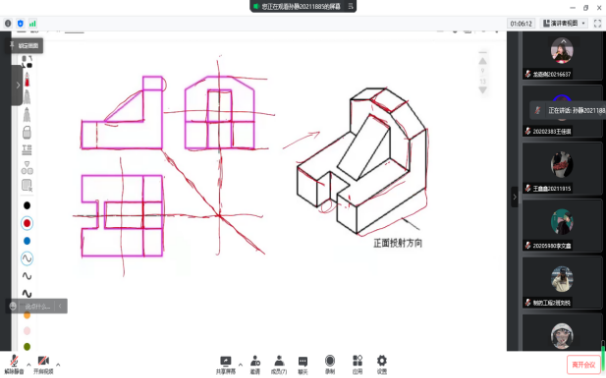Click the pinned-view label button
This screenshot has width=606, height=378.
point(24,46)
